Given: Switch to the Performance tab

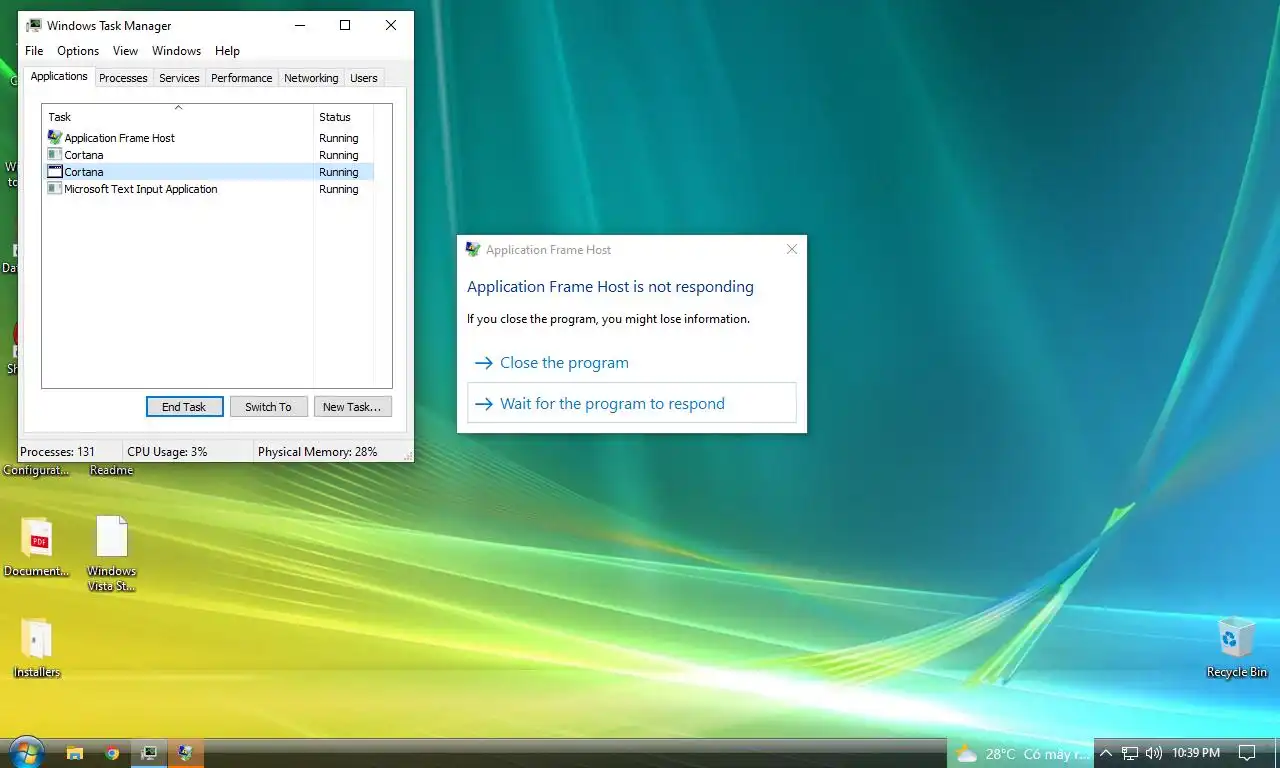Looking at the screenshot, I should (x=241, y=78).
